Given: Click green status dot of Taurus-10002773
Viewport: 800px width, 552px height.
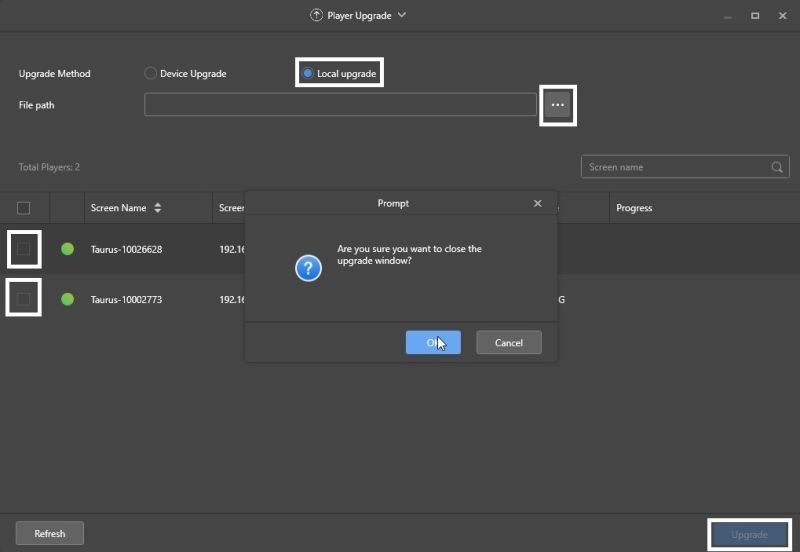Looking at the screenshot, I should coord(67,299).
